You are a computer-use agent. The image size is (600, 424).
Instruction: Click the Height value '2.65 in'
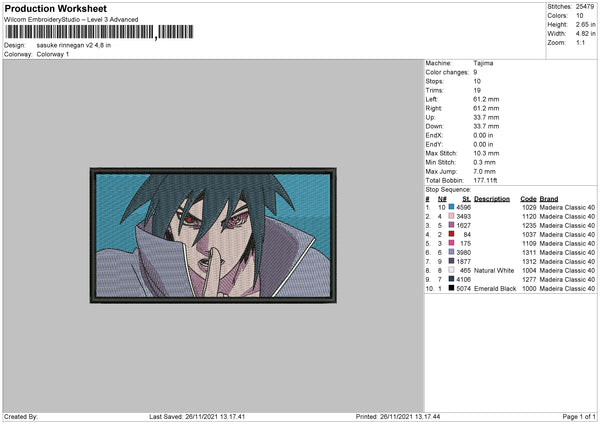click(x=585, y=24)
